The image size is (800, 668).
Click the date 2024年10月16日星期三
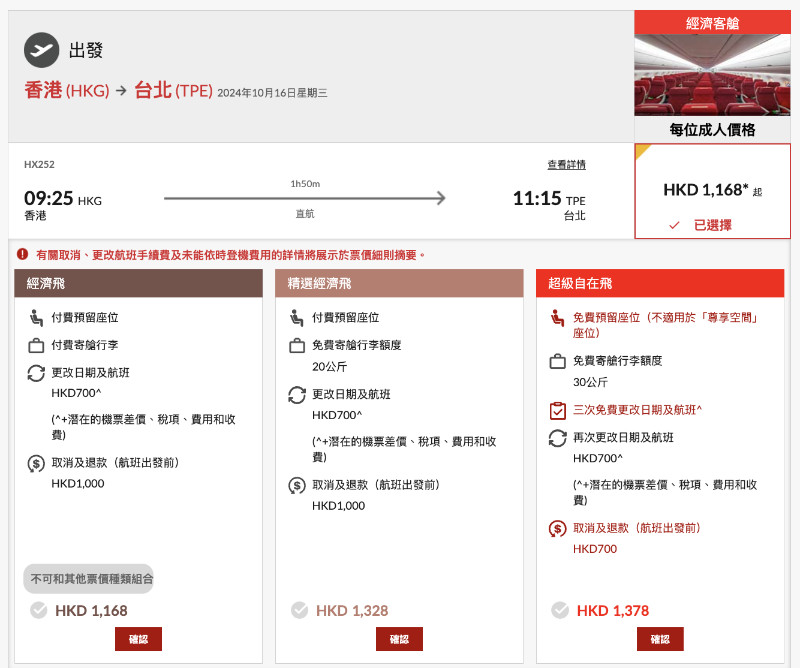point(272,93)
